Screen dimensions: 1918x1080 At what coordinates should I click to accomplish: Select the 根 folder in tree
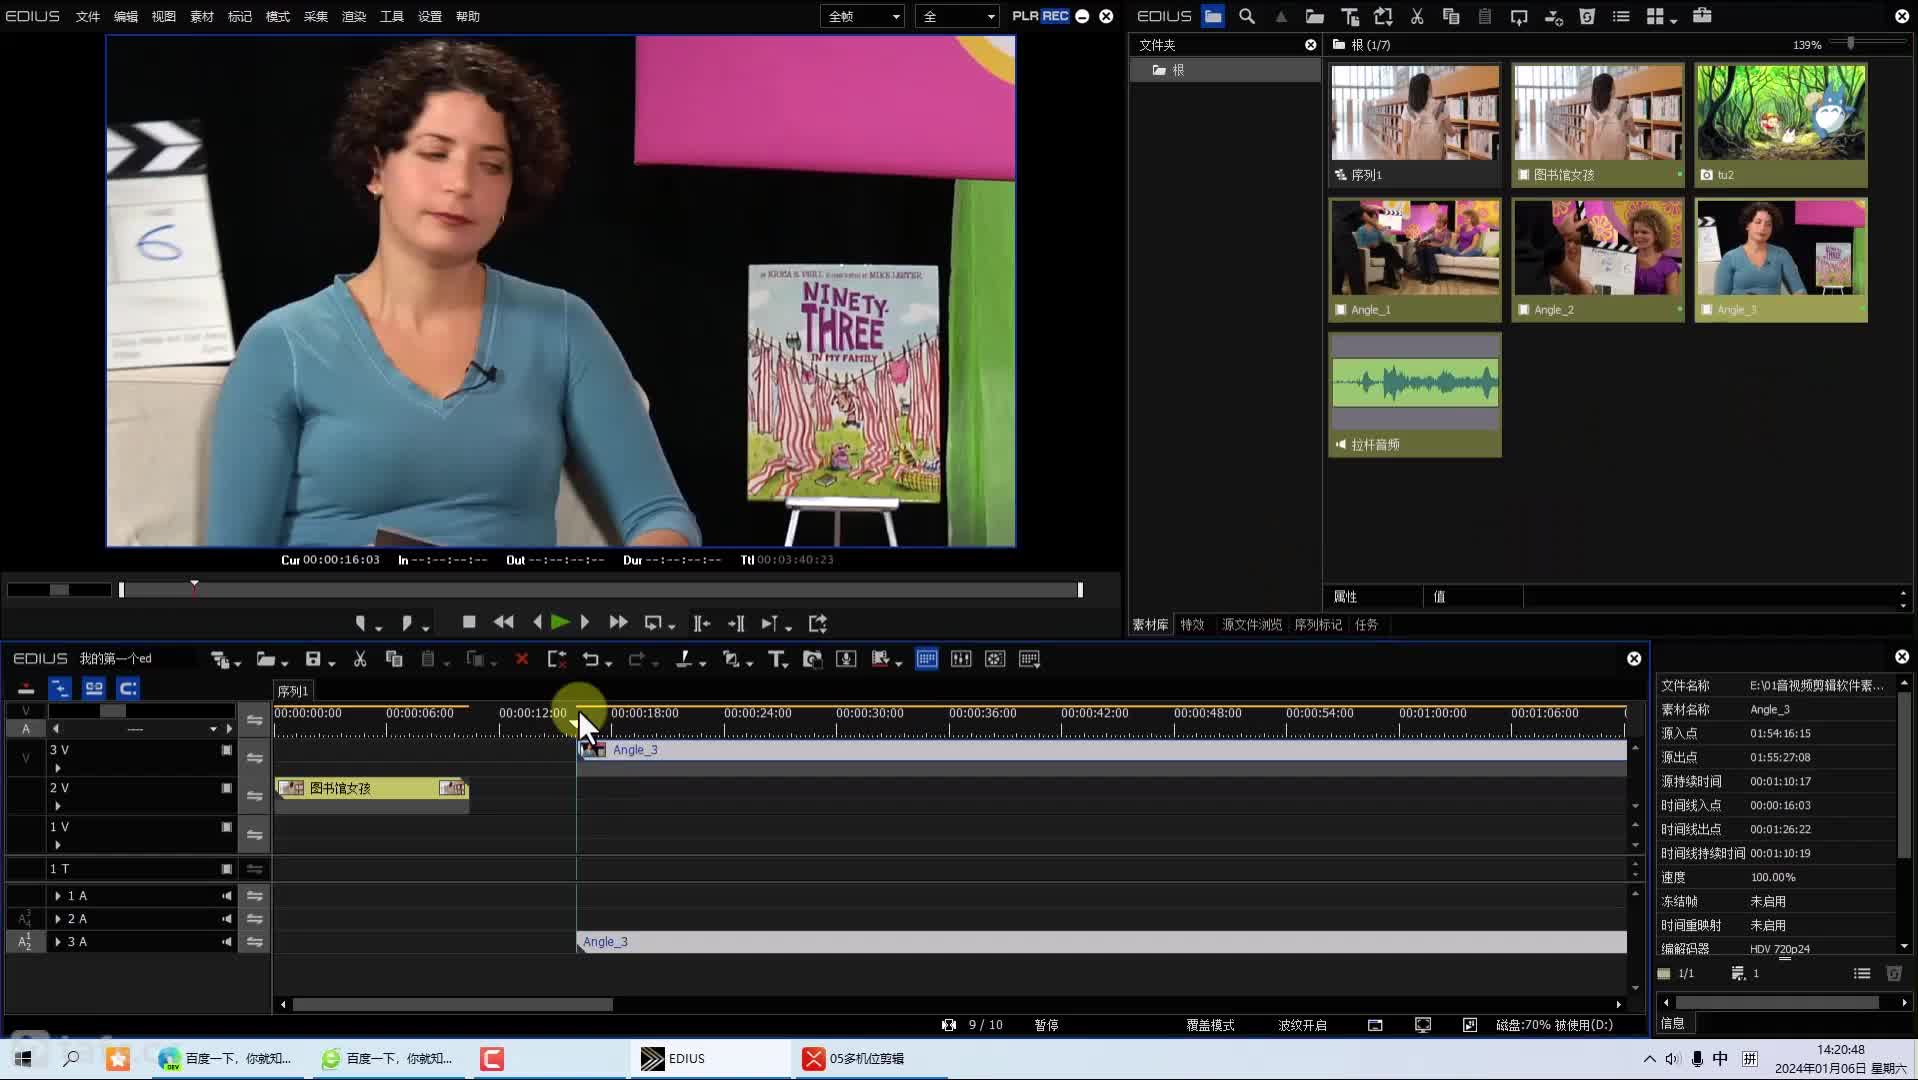click(1225, 70)
